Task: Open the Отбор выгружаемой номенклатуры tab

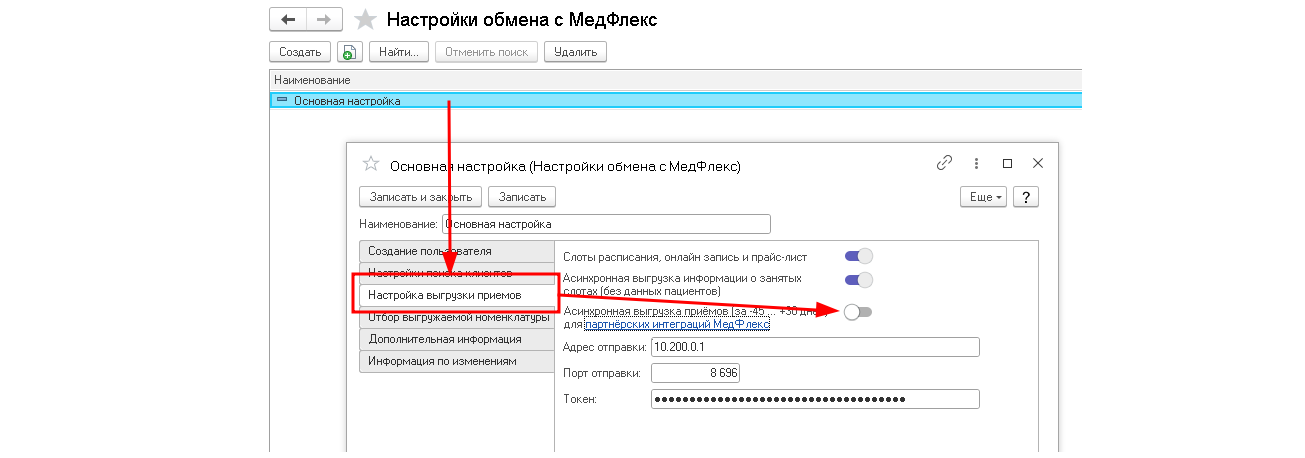Action: click(456, 318)
